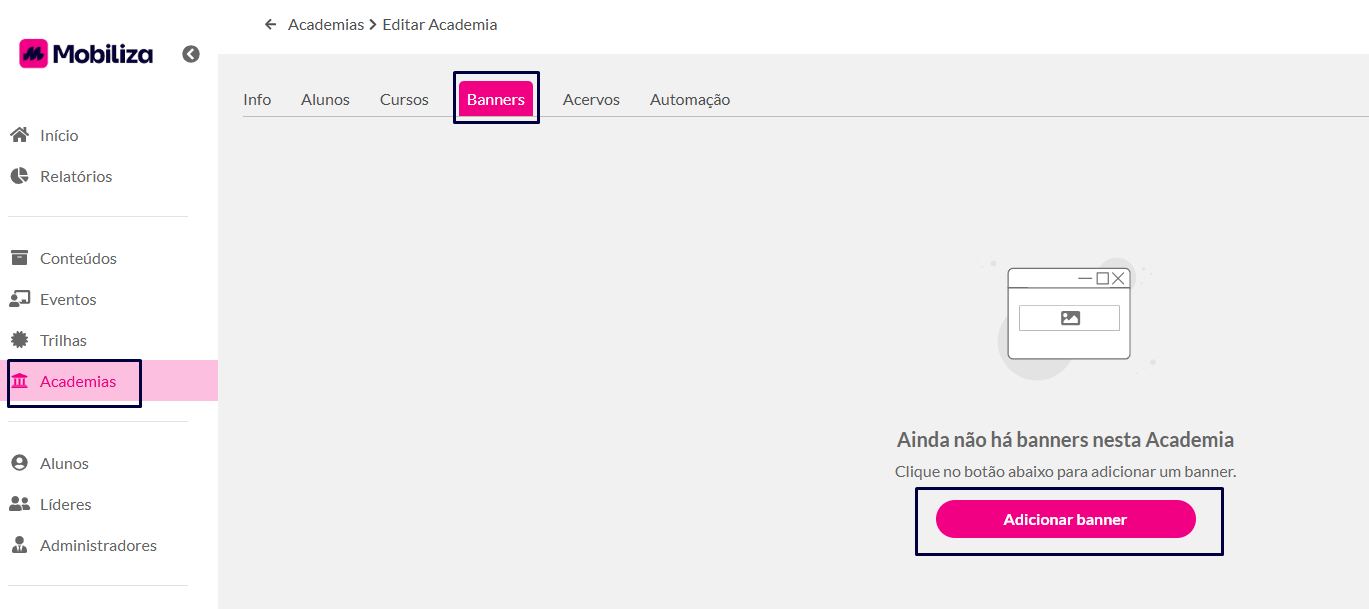Select the Banners tab
Image resolution: width=1369 pixels, height=609 pixels.
coord(496,99)
